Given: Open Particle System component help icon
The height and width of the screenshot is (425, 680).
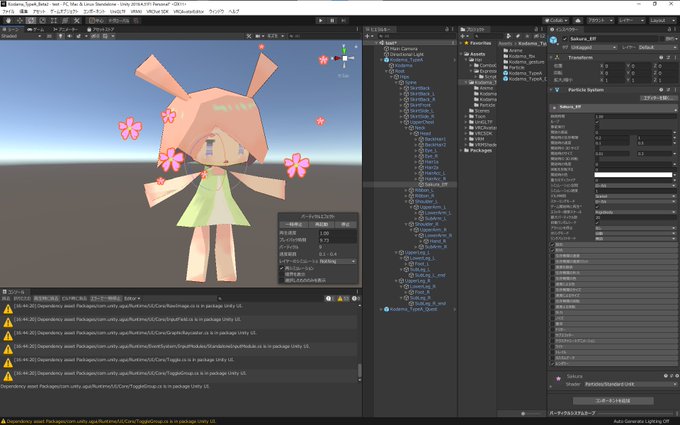Looking at the screenshot, I should click(661, 90).
